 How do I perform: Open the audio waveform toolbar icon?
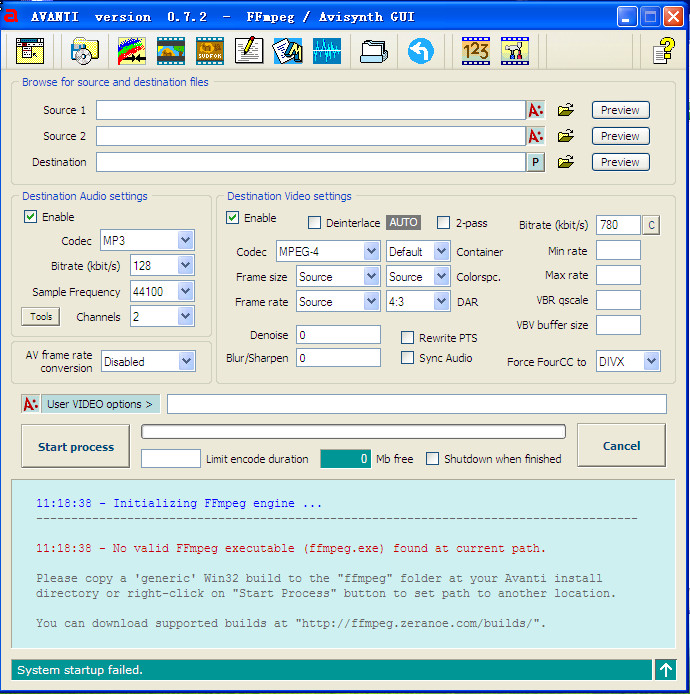tap(327, 51)
